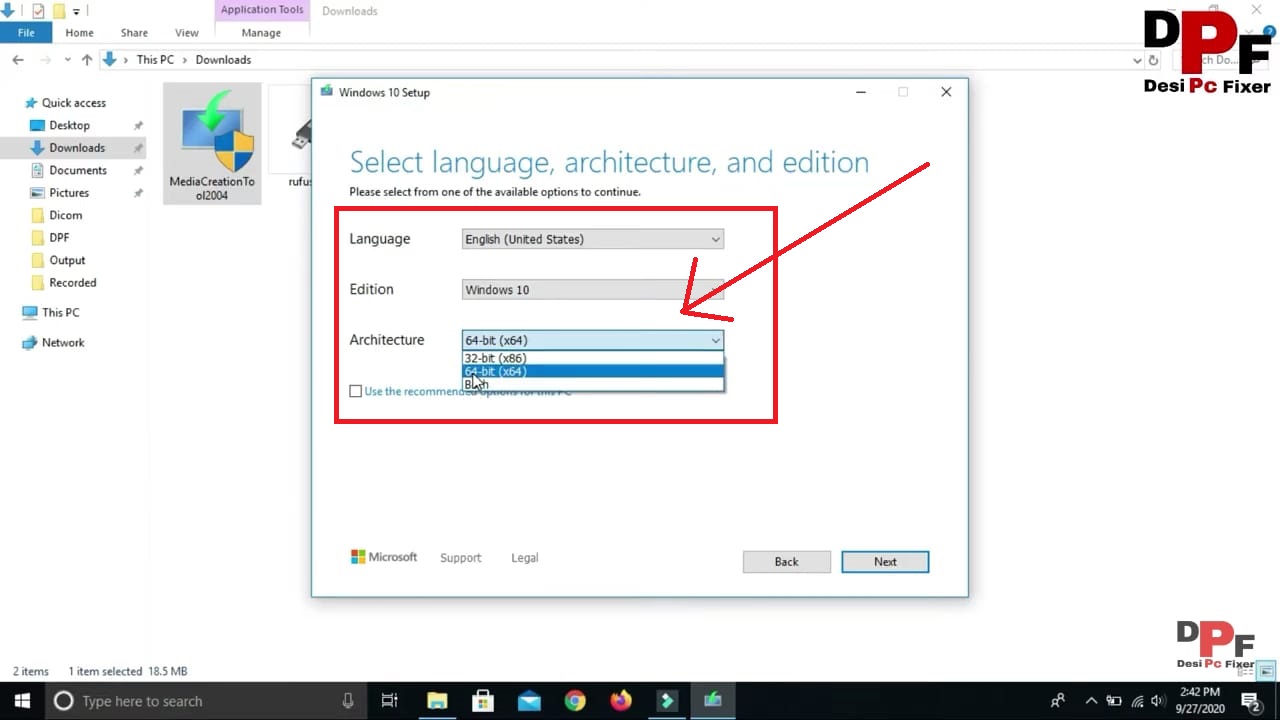Open the DPF folder in sidebar
Image resolution: width=1280 pixels, height=720 pixels.
point(59,238)
